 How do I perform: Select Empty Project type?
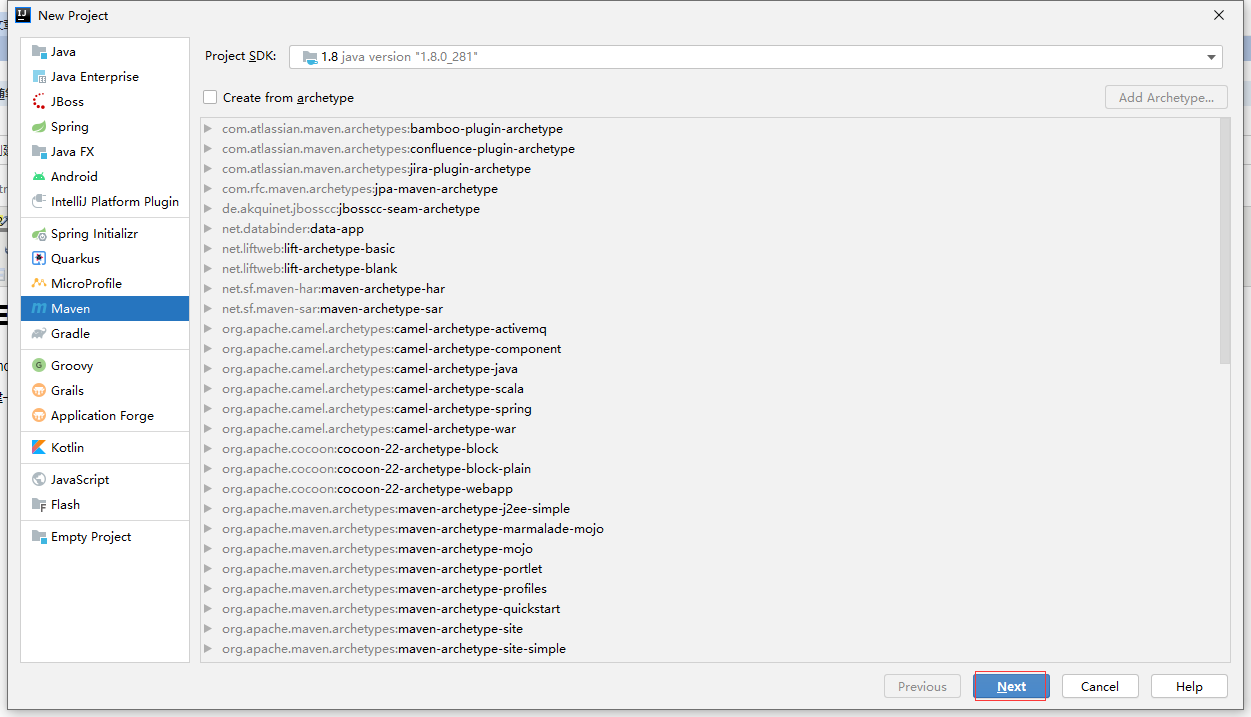pos(105,537)
